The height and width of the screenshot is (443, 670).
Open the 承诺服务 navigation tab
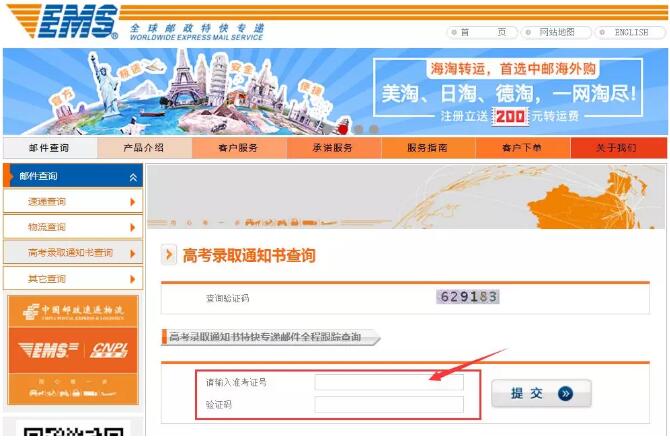(x=333, y=148)
